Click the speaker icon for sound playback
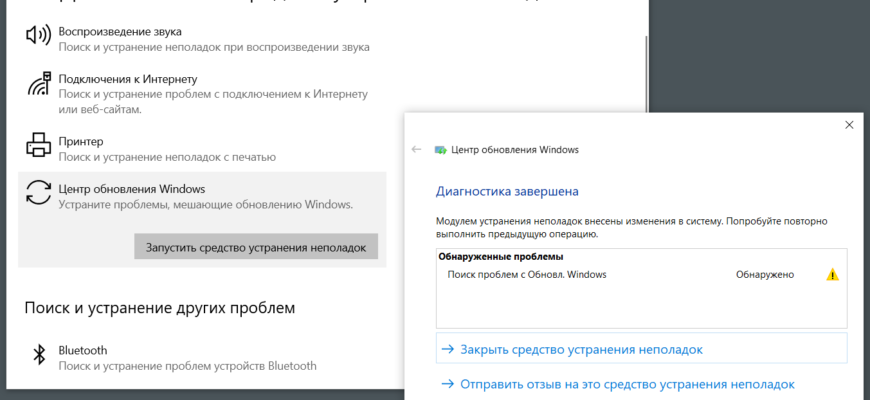 tap(38, 35)
